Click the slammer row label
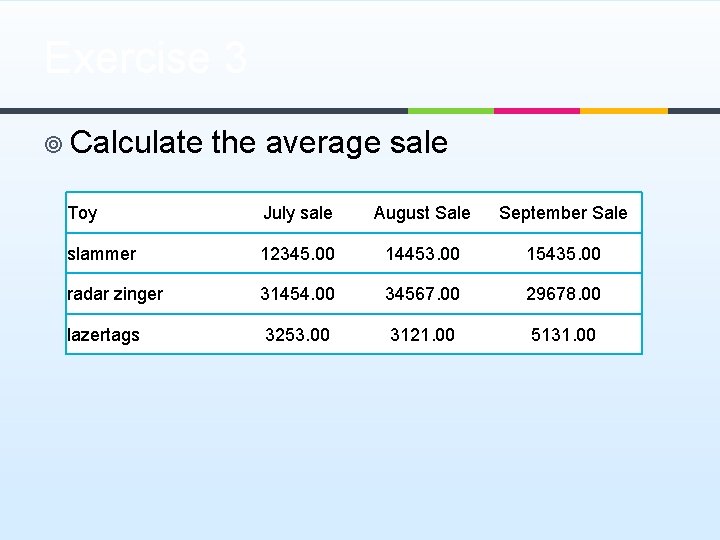 point(101,254)
